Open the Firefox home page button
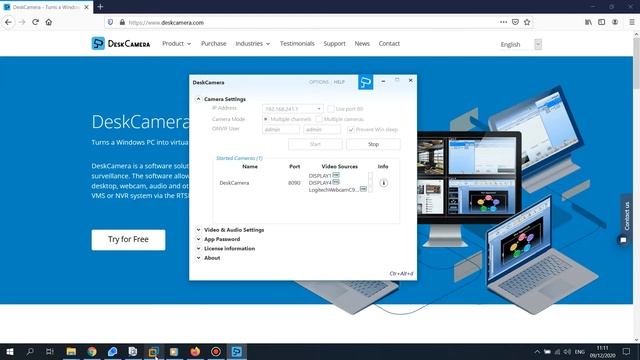Screen dimensions: 640x360 (x=49, y=22)
